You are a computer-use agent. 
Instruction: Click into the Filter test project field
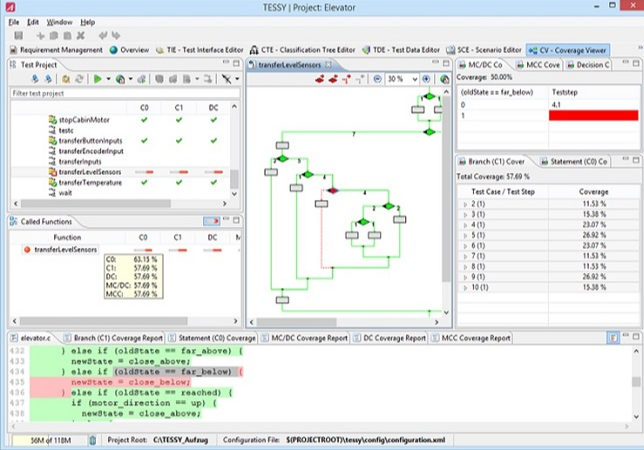point(125,93)
